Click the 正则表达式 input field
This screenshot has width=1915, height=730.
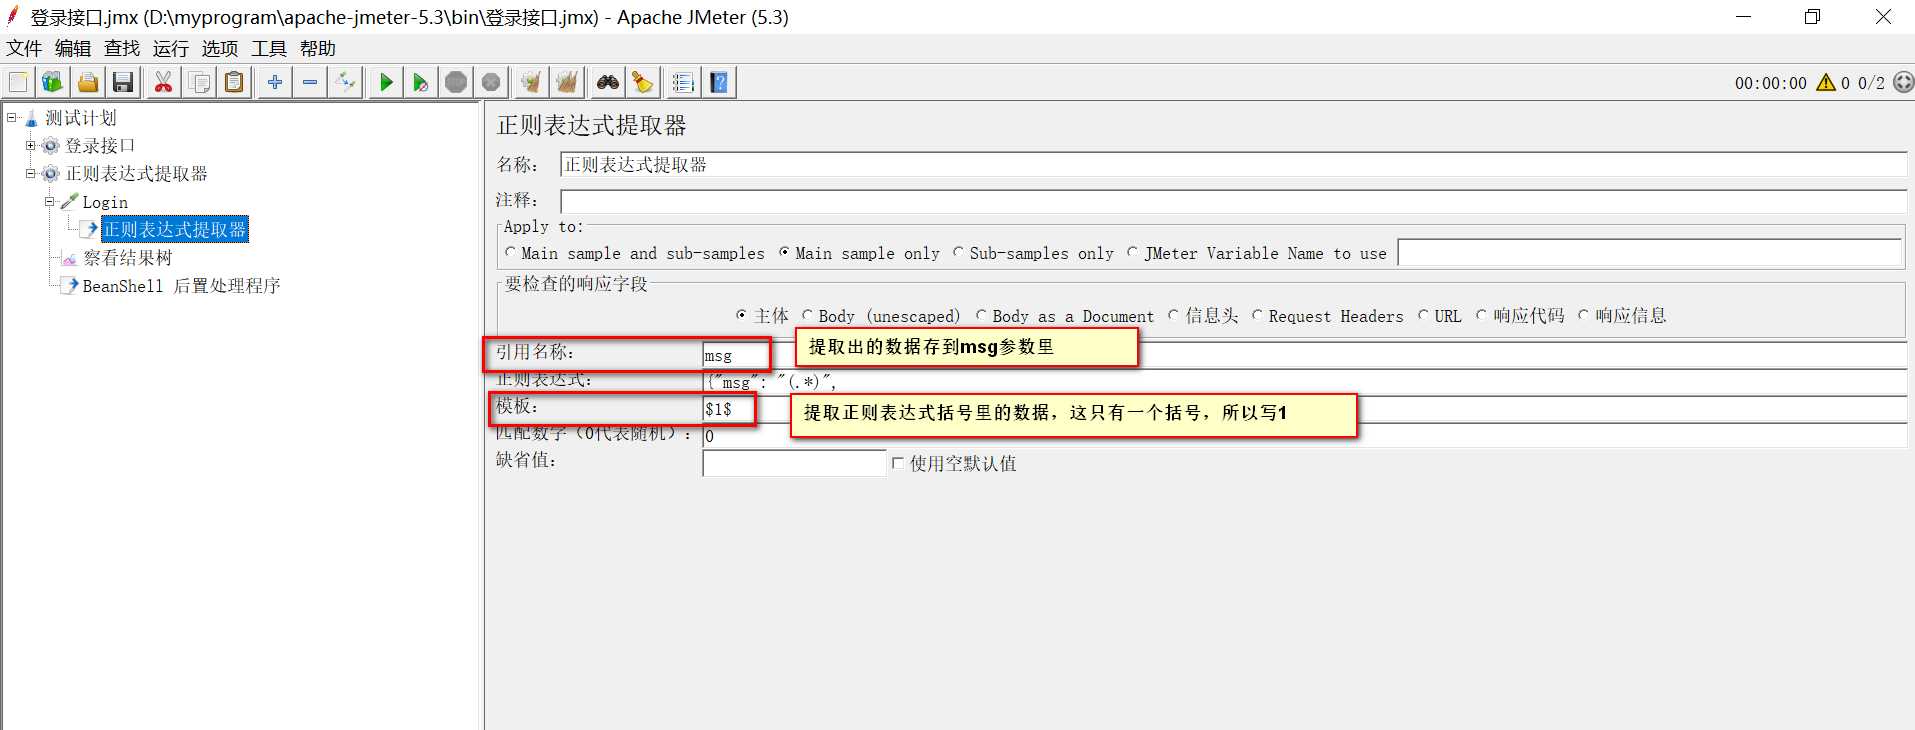1304,382
